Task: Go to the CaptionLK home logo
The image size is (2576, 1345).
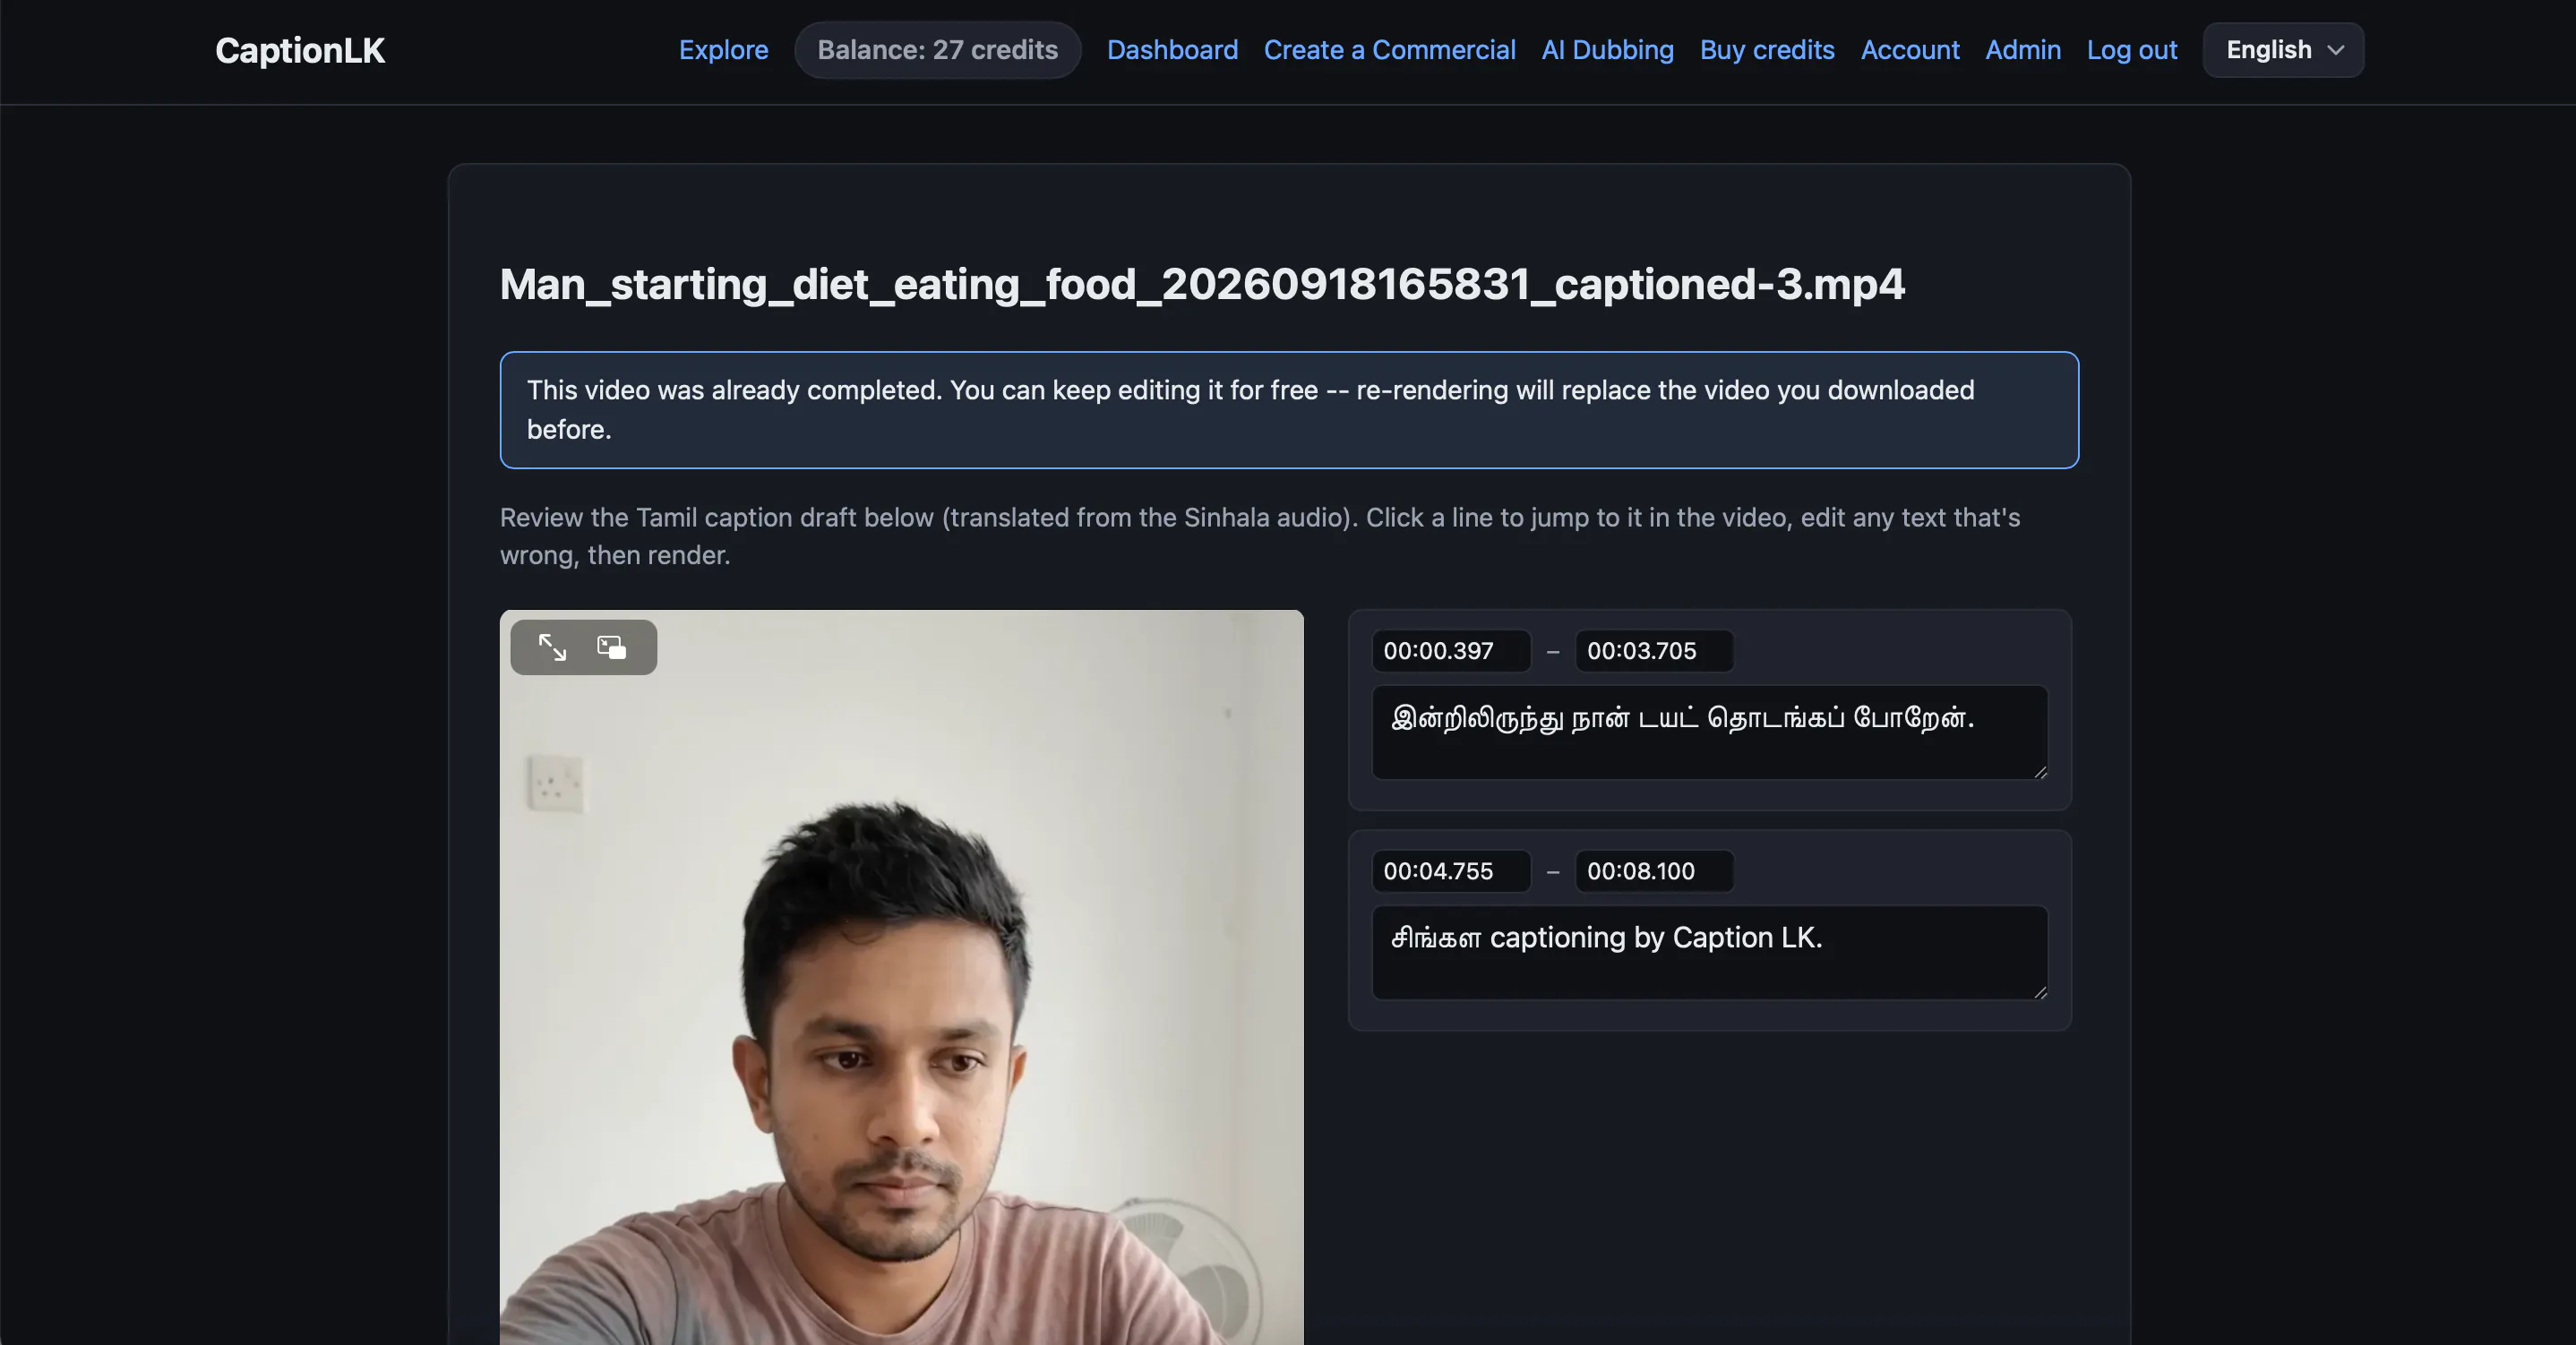Action: (300, 50)
